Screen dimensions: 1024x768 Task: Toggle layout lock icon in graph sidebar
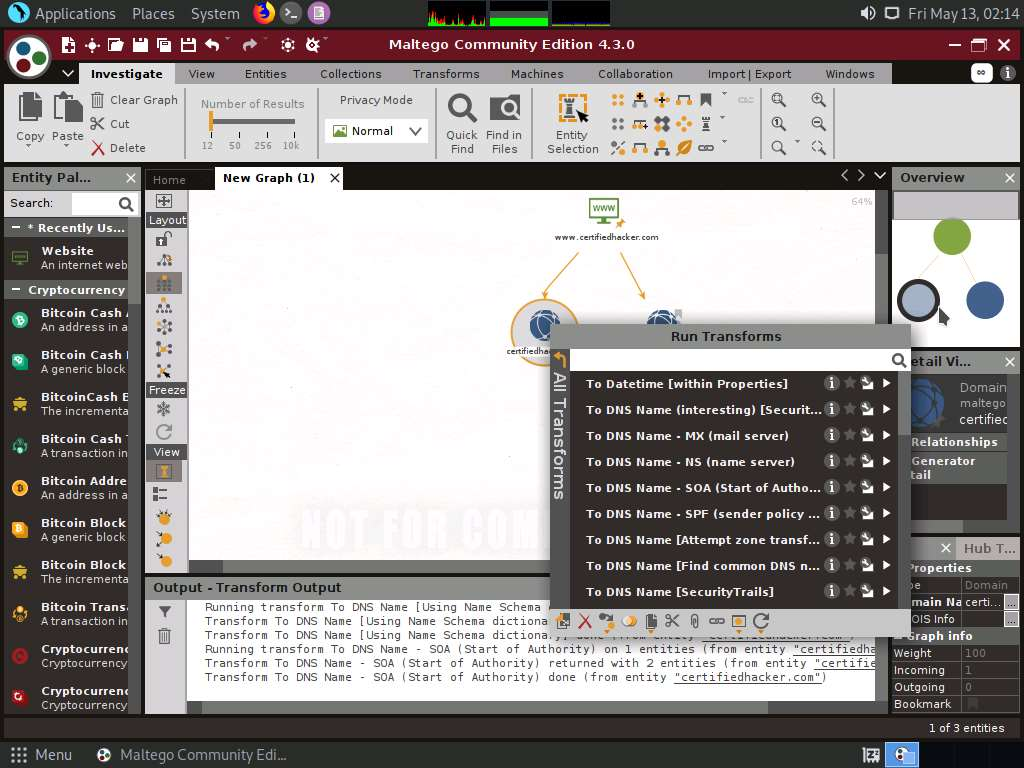(x=164, y=240)
